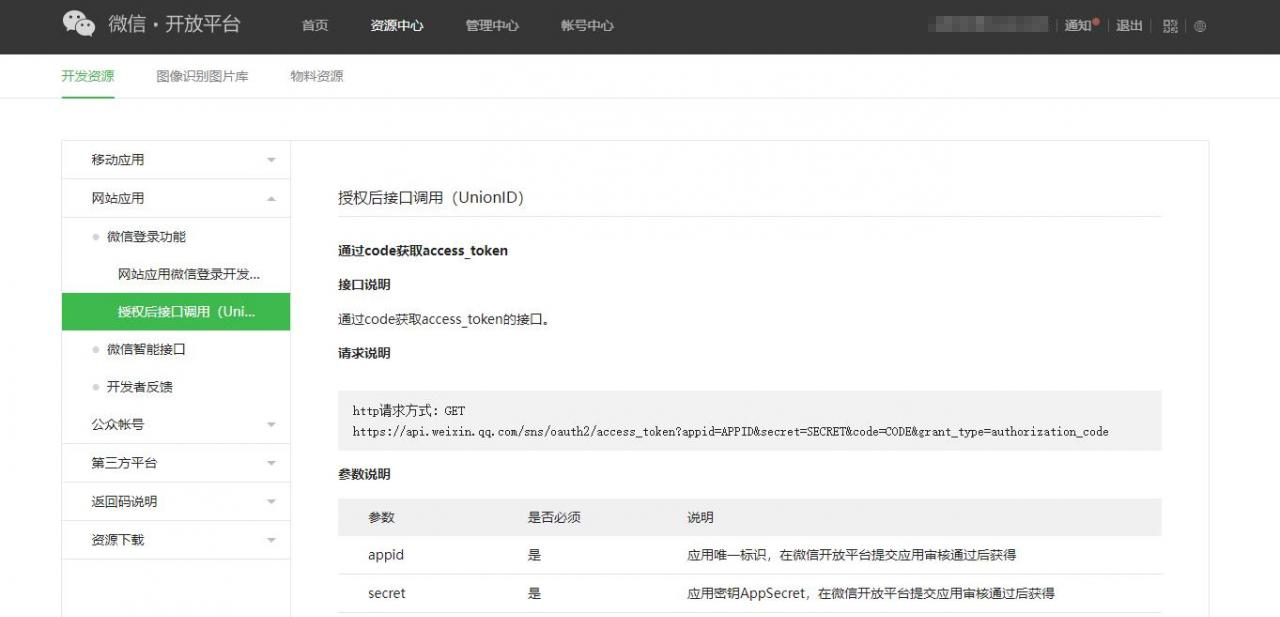The width and height of the screenshot is (1280, 617).
Task: Open 微信智能接口 in the sidebar
Action: click(146, 349)
